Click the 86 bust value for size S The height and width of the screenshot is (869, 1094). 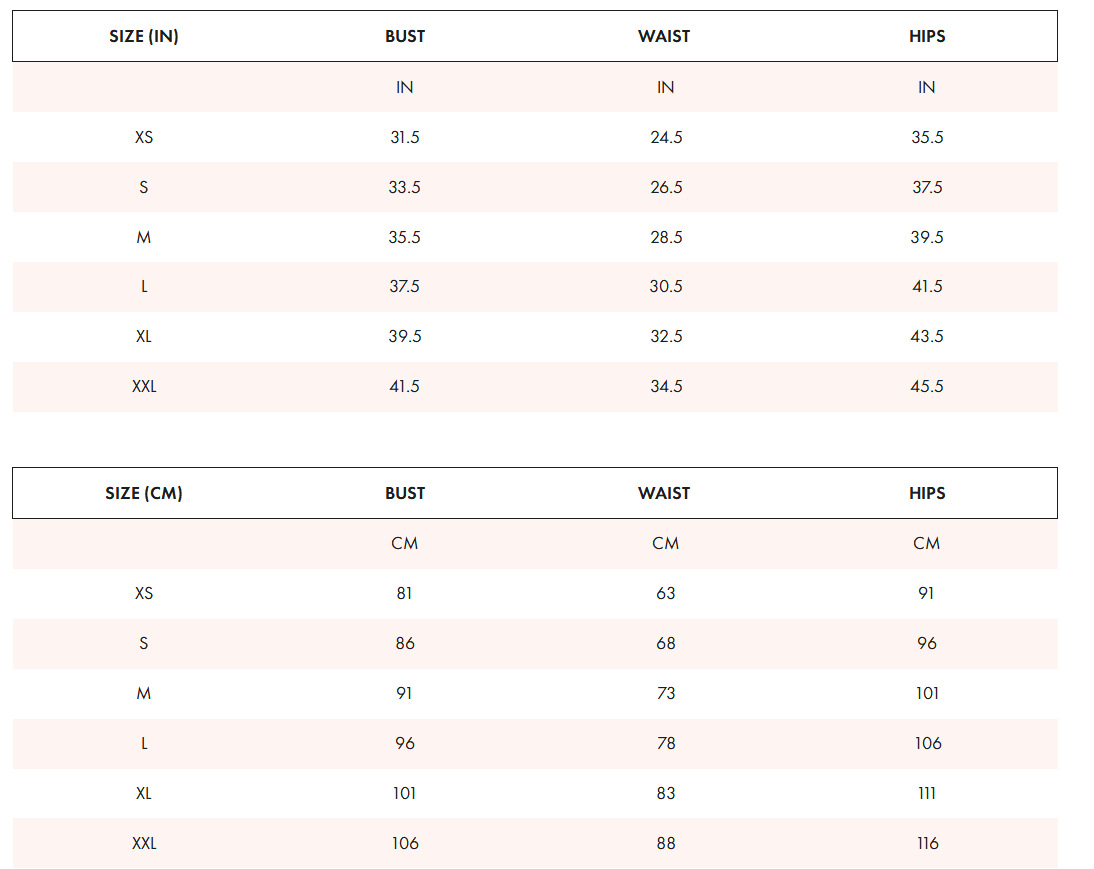[x=405, y=644]
